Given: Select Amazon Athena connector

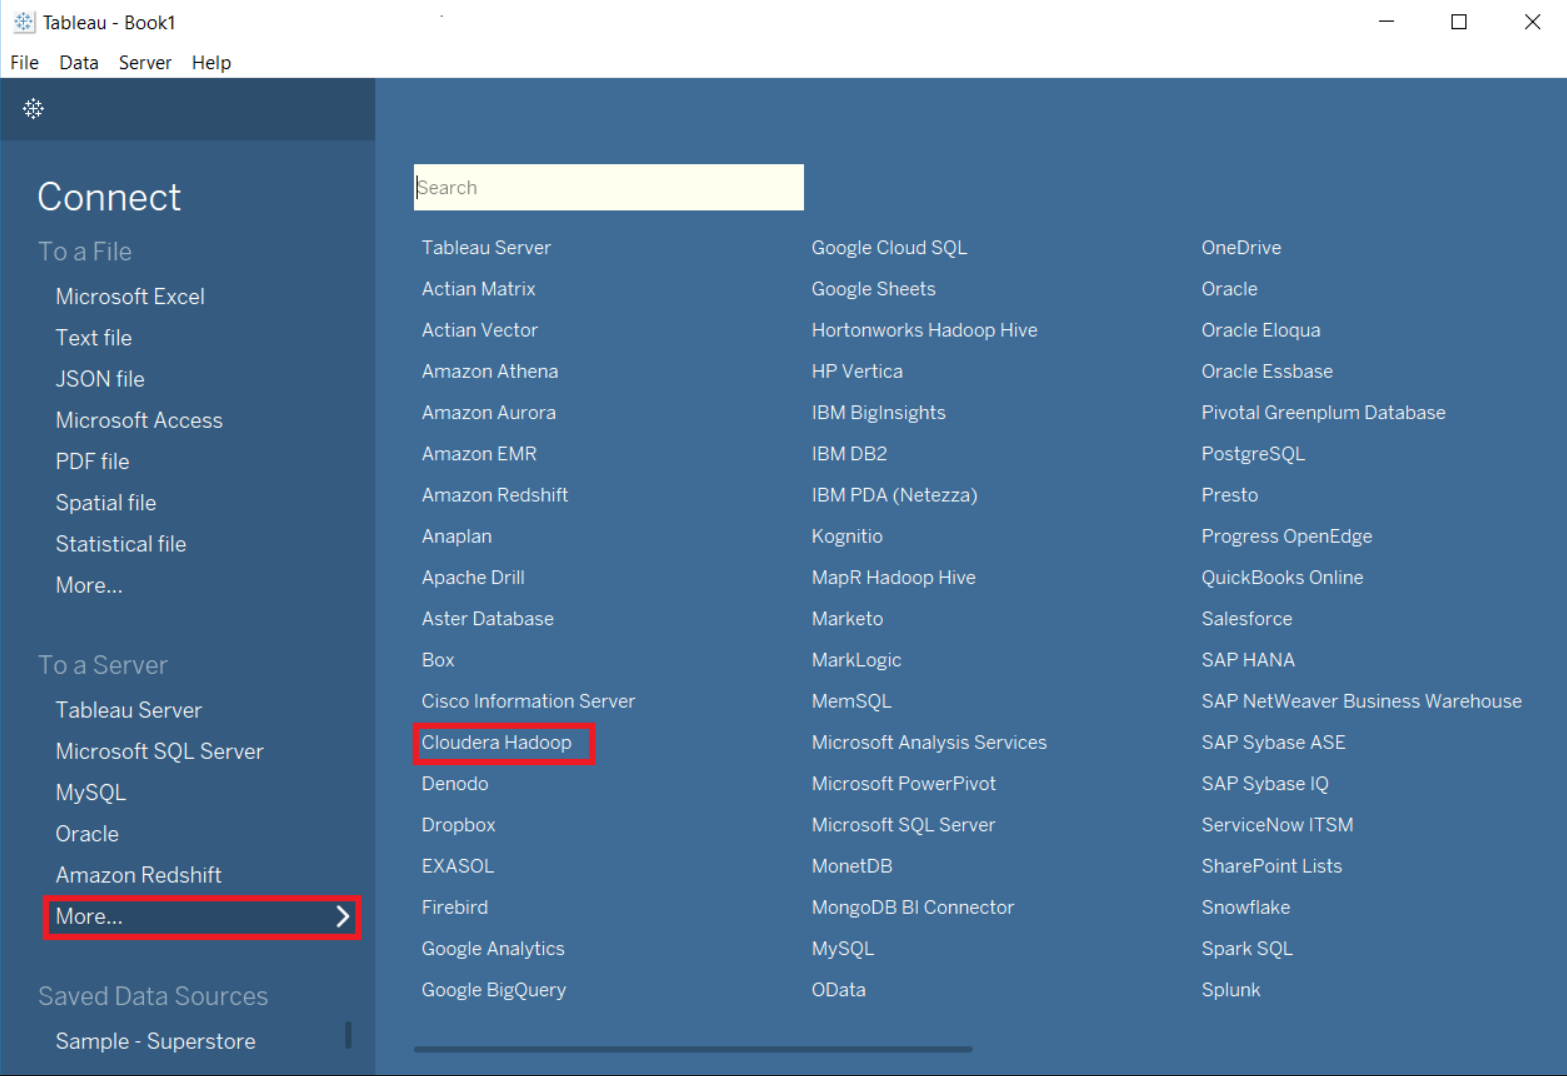Looking at the screenshot, I should click(490, 371).
